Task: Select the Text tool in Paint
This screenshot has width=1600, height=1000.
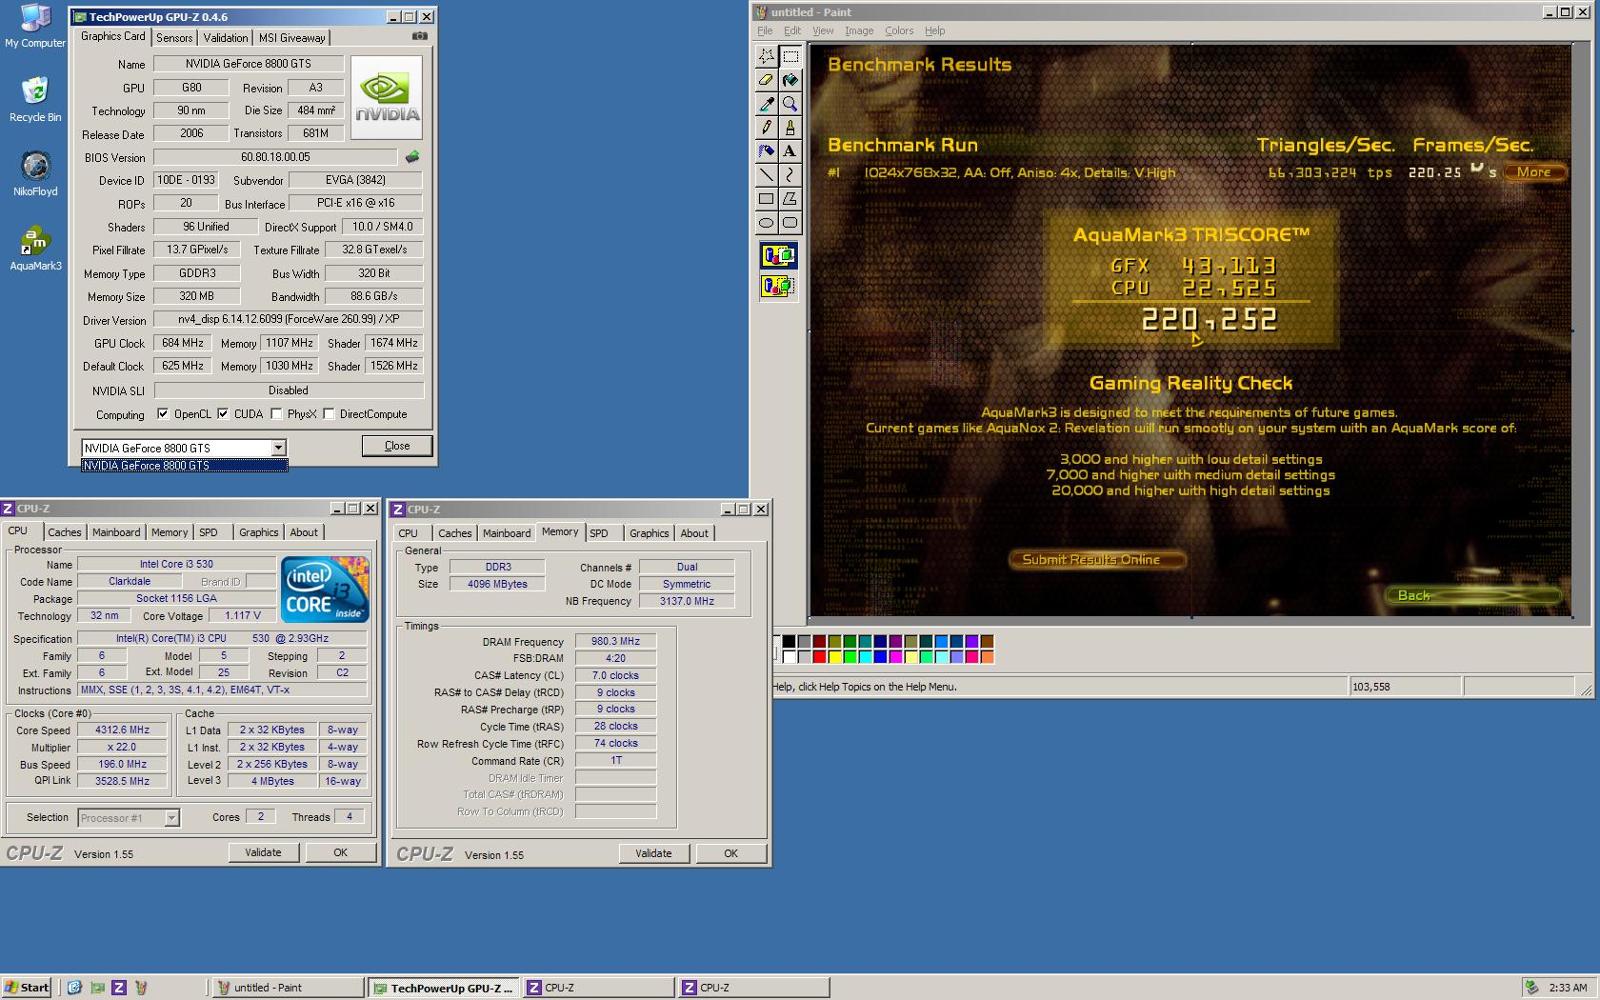Action: pyautogui.click(x=790, y=151)
